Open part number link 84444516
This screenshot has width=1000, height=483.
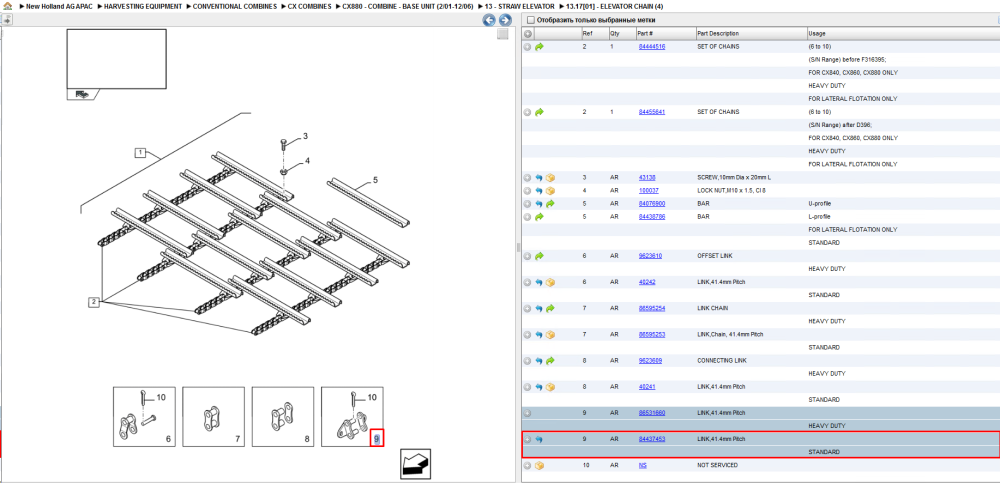click(652, 47)
